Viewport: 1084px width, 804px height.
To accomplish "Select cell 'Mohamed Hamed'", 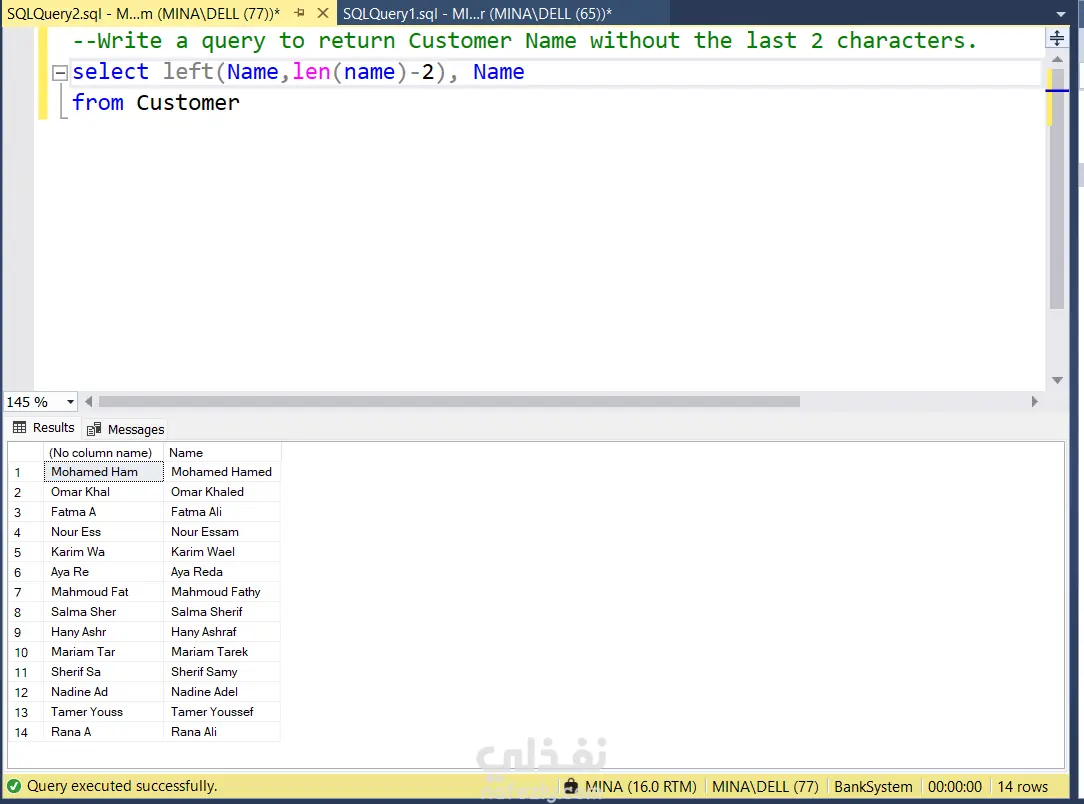I will pyautogui.click(x=222, y=472).
